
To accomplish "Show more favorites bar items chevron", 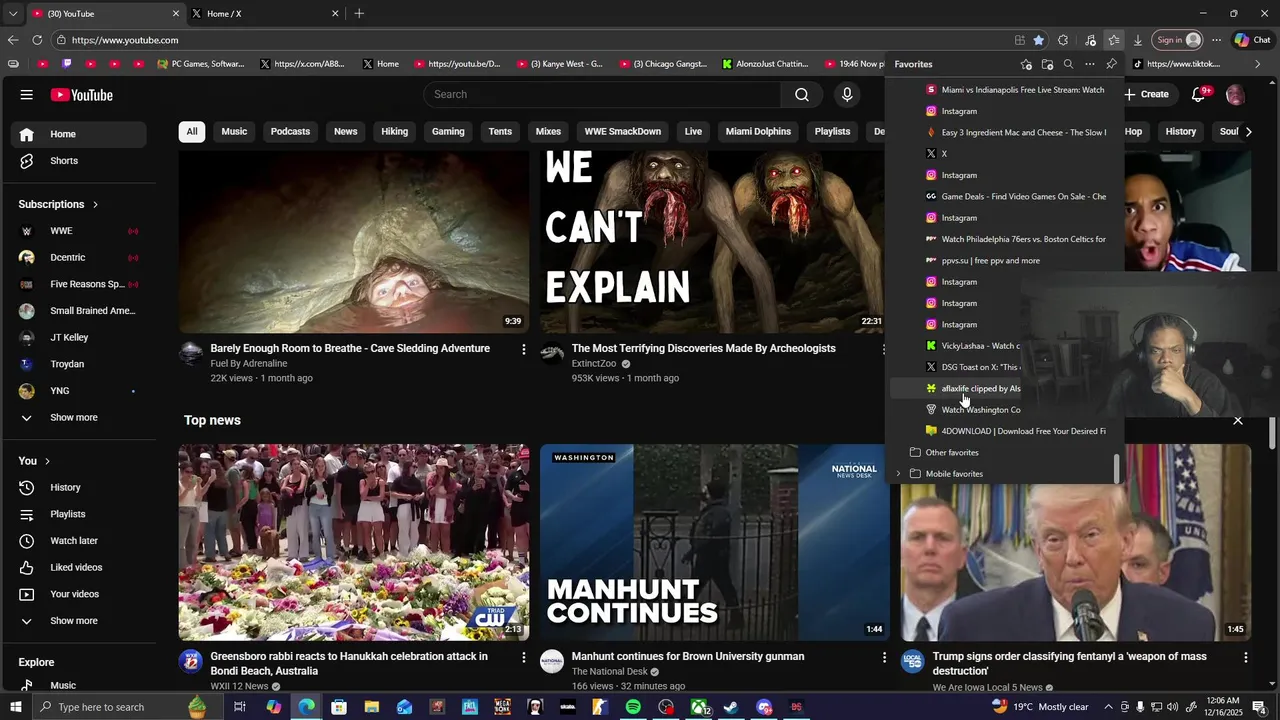I will coord(1258,64).
